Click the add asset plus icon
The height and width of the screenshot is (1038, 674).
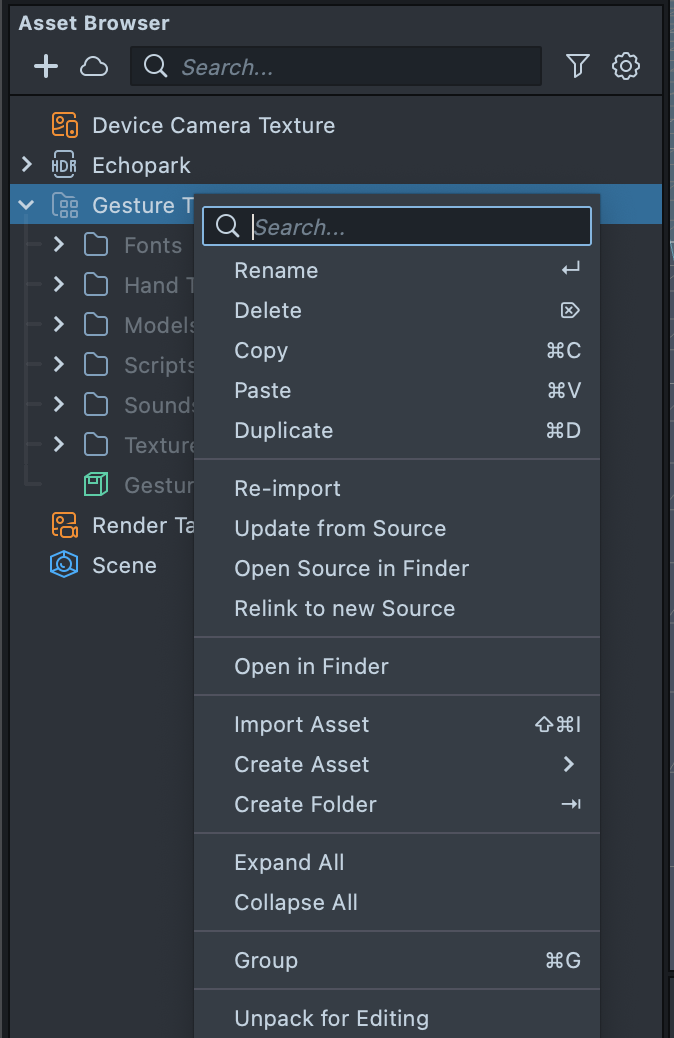point(46,67)
